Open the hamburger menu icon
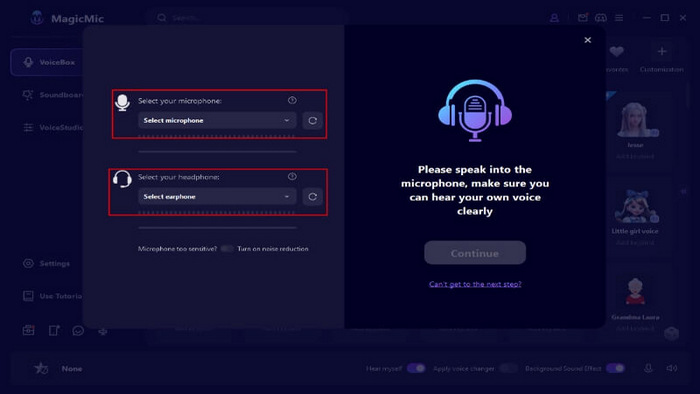Viewport: 700px width, 394px height. click(619, 18)
